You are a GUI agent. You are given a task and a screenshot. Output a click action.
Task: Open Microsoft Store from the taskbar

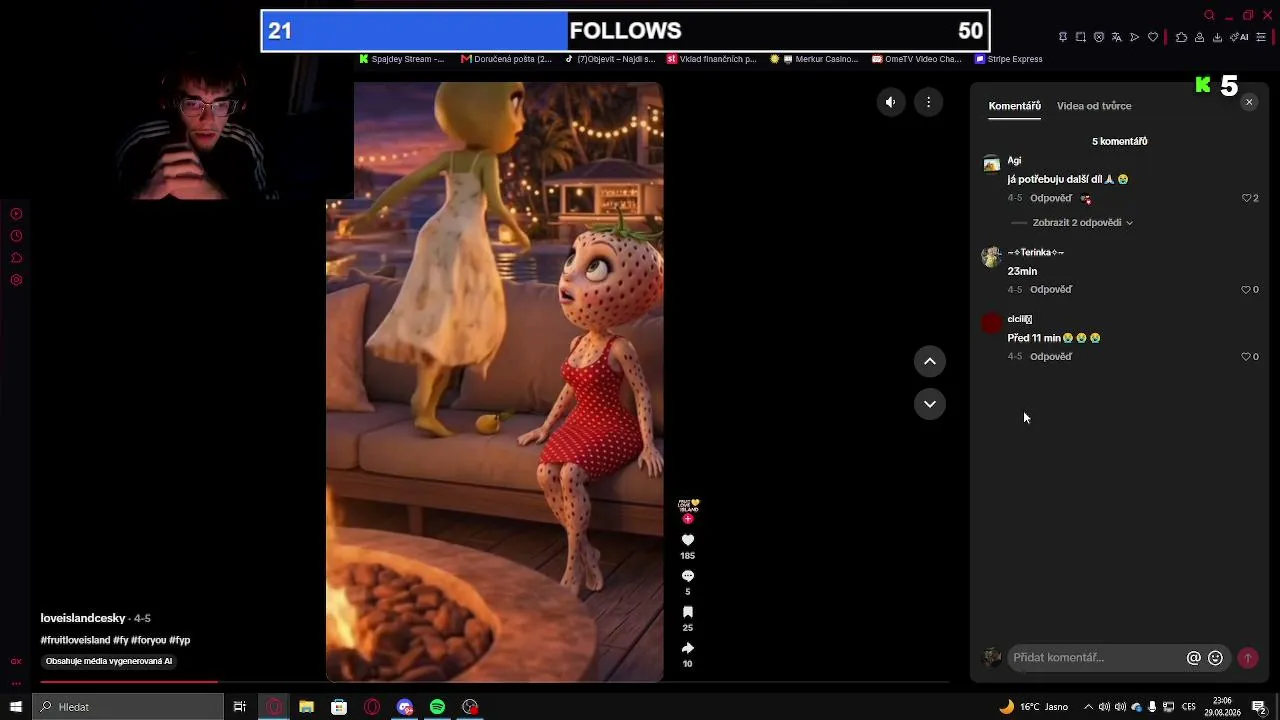coord(339,707)
